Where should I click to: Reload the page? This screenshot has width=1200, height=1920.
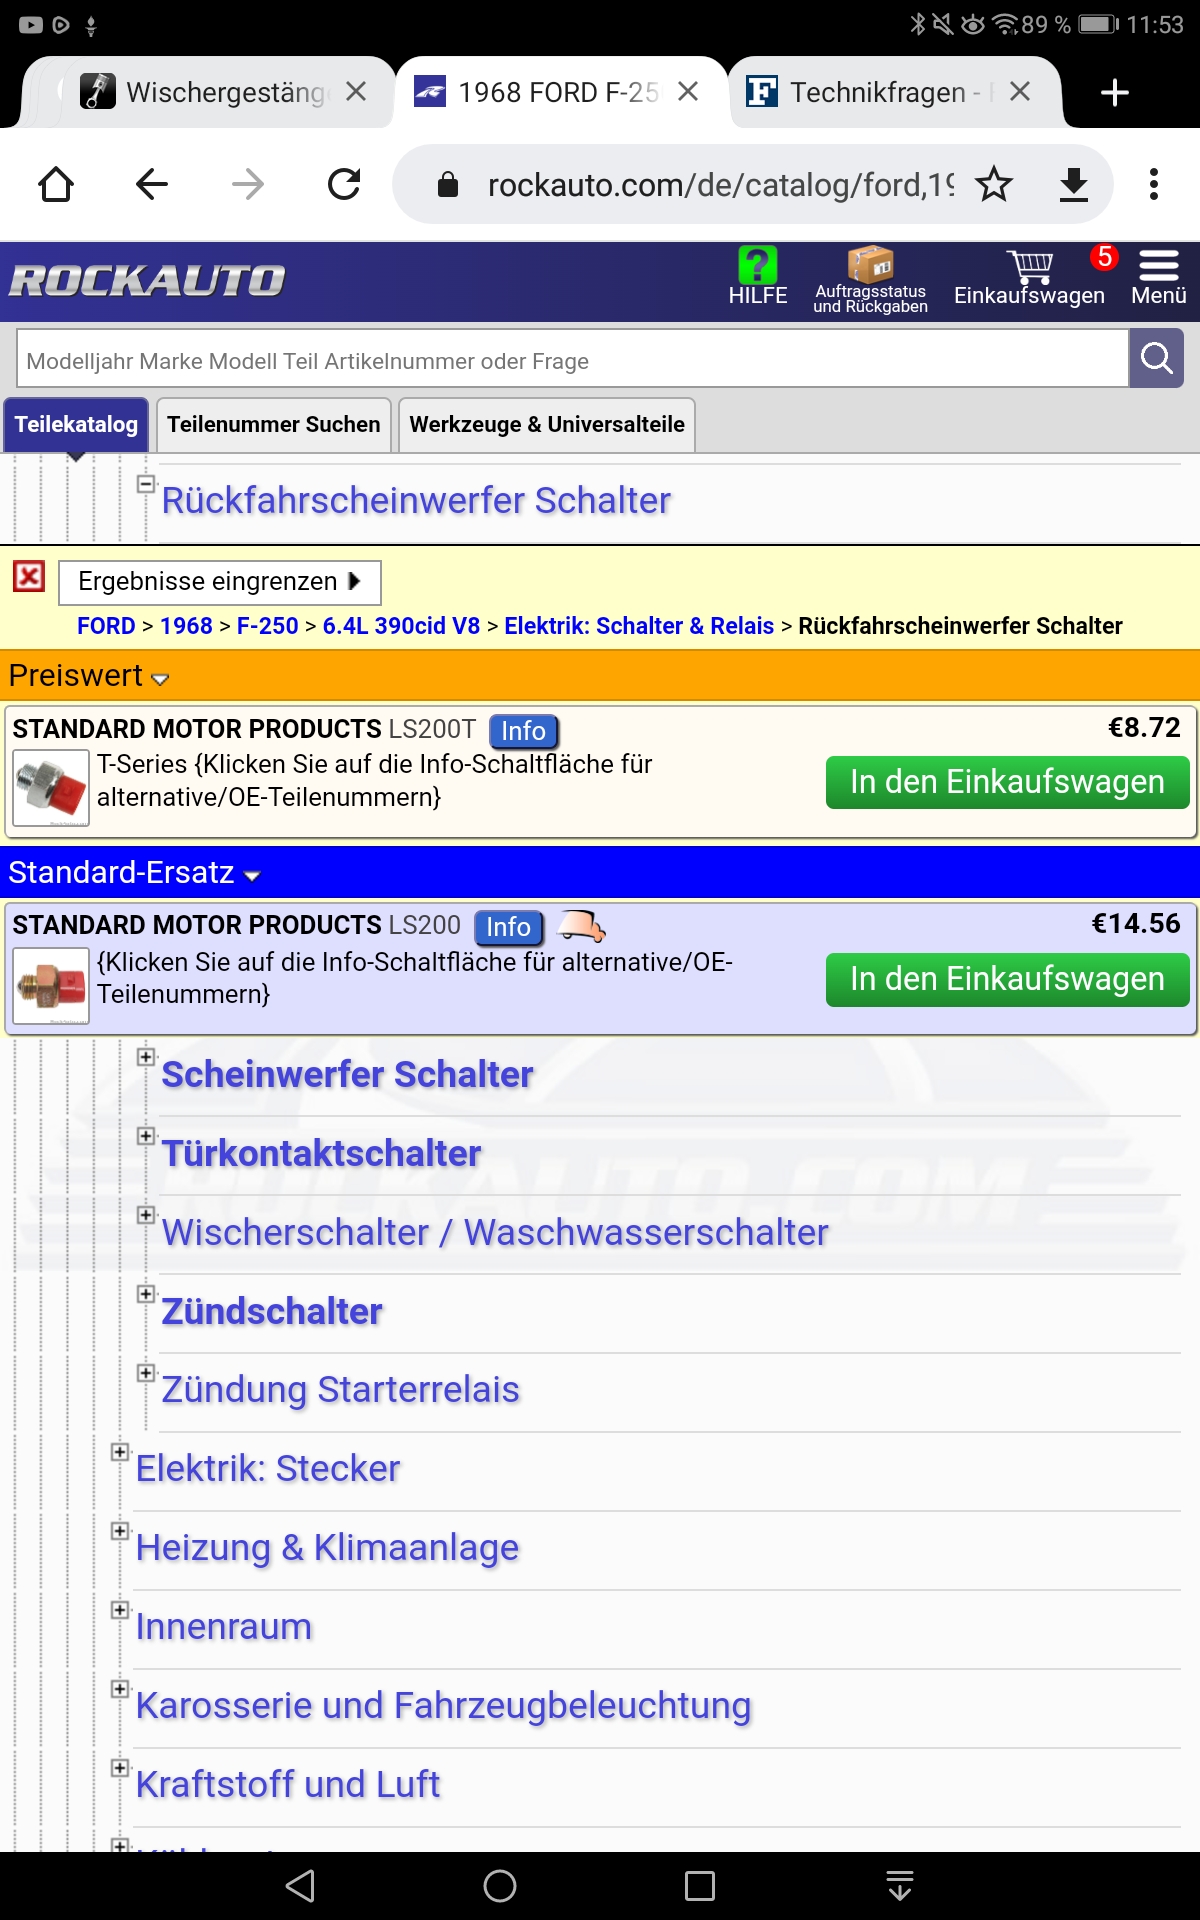pyautogui.click(x=344, y=184)
